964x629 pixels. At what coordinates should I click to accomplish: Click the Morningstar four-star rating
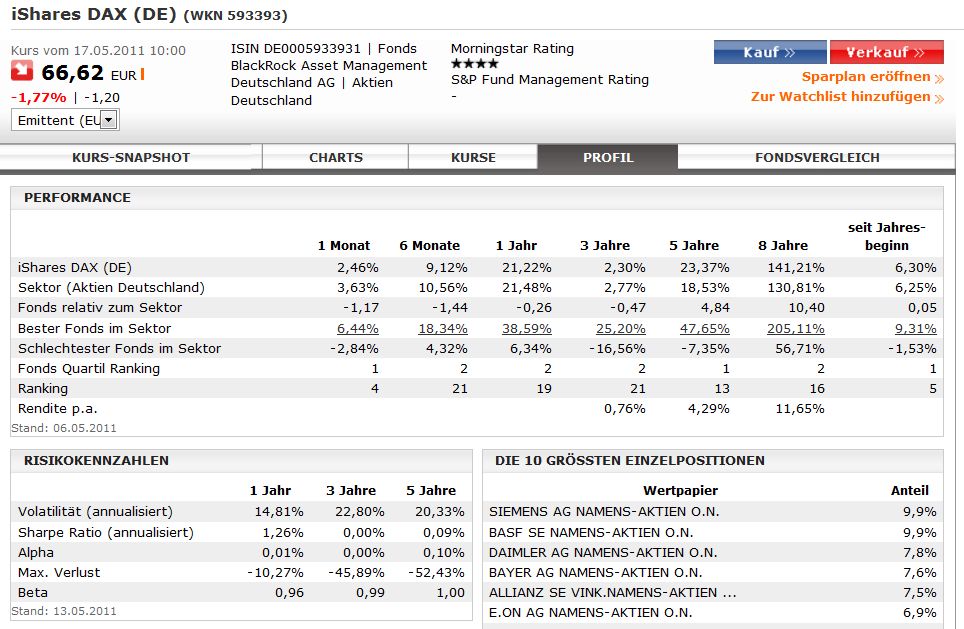476,63
